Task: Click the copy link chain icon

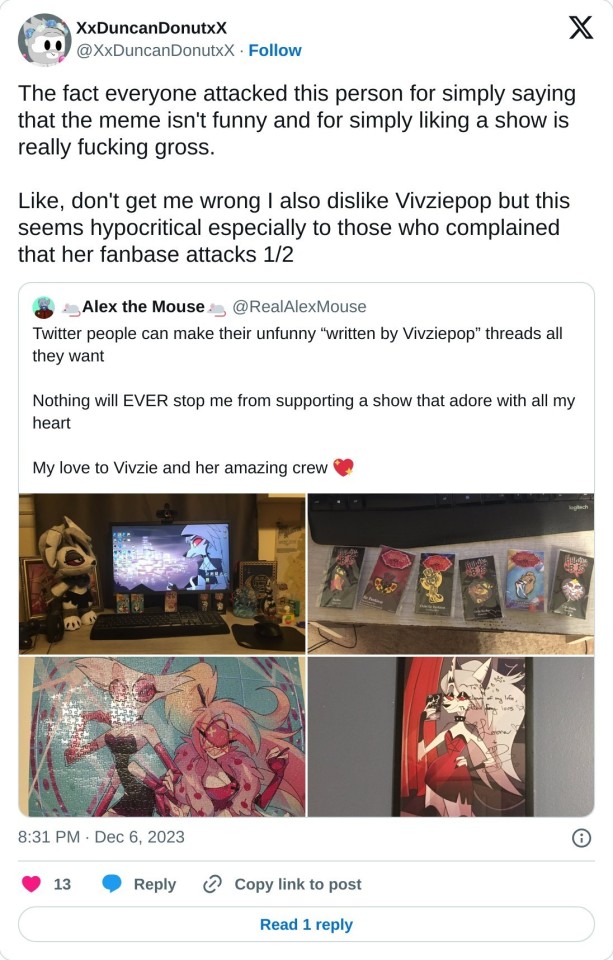Action: 212,884
